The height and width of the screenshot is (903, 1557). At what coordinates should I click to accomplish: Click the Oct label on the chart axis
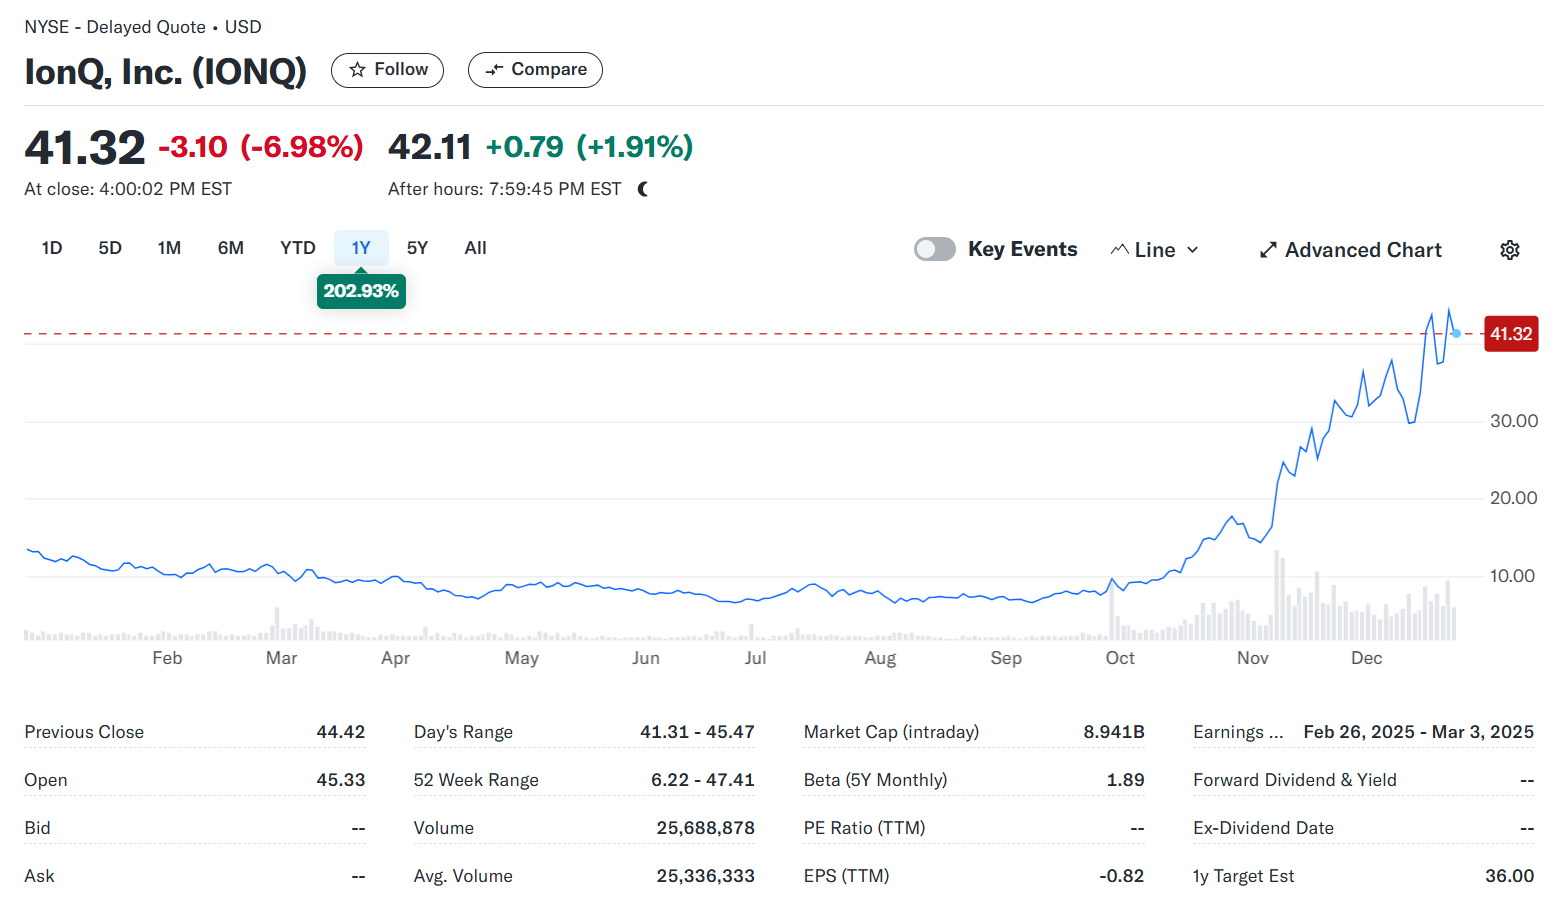[x=1120, y=658]
